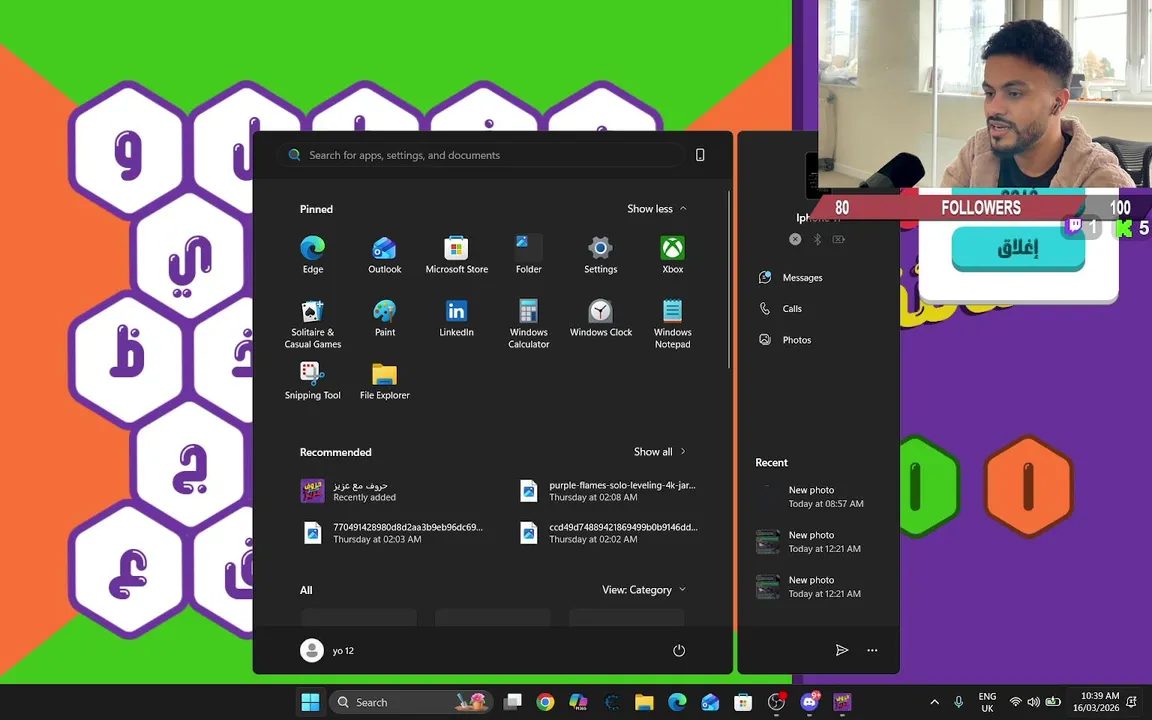Click the phone battery status icon

(838, 240)
